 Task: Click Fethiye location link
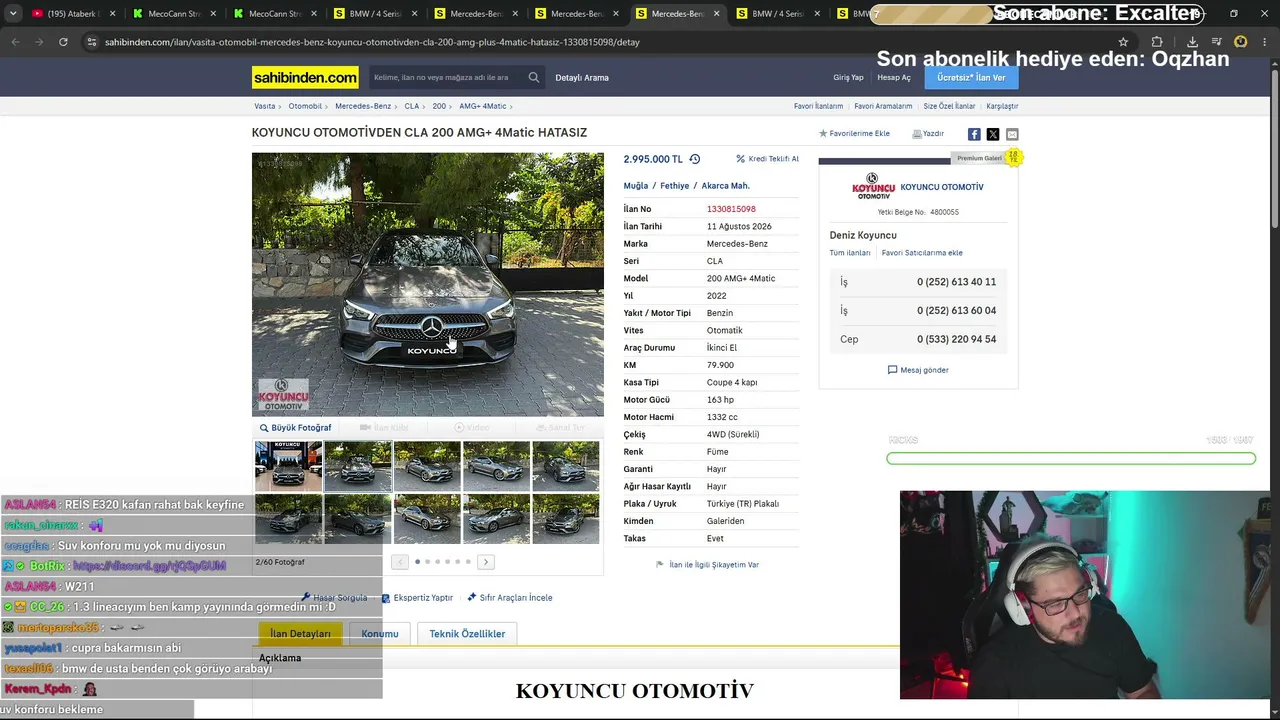point(675,186)
